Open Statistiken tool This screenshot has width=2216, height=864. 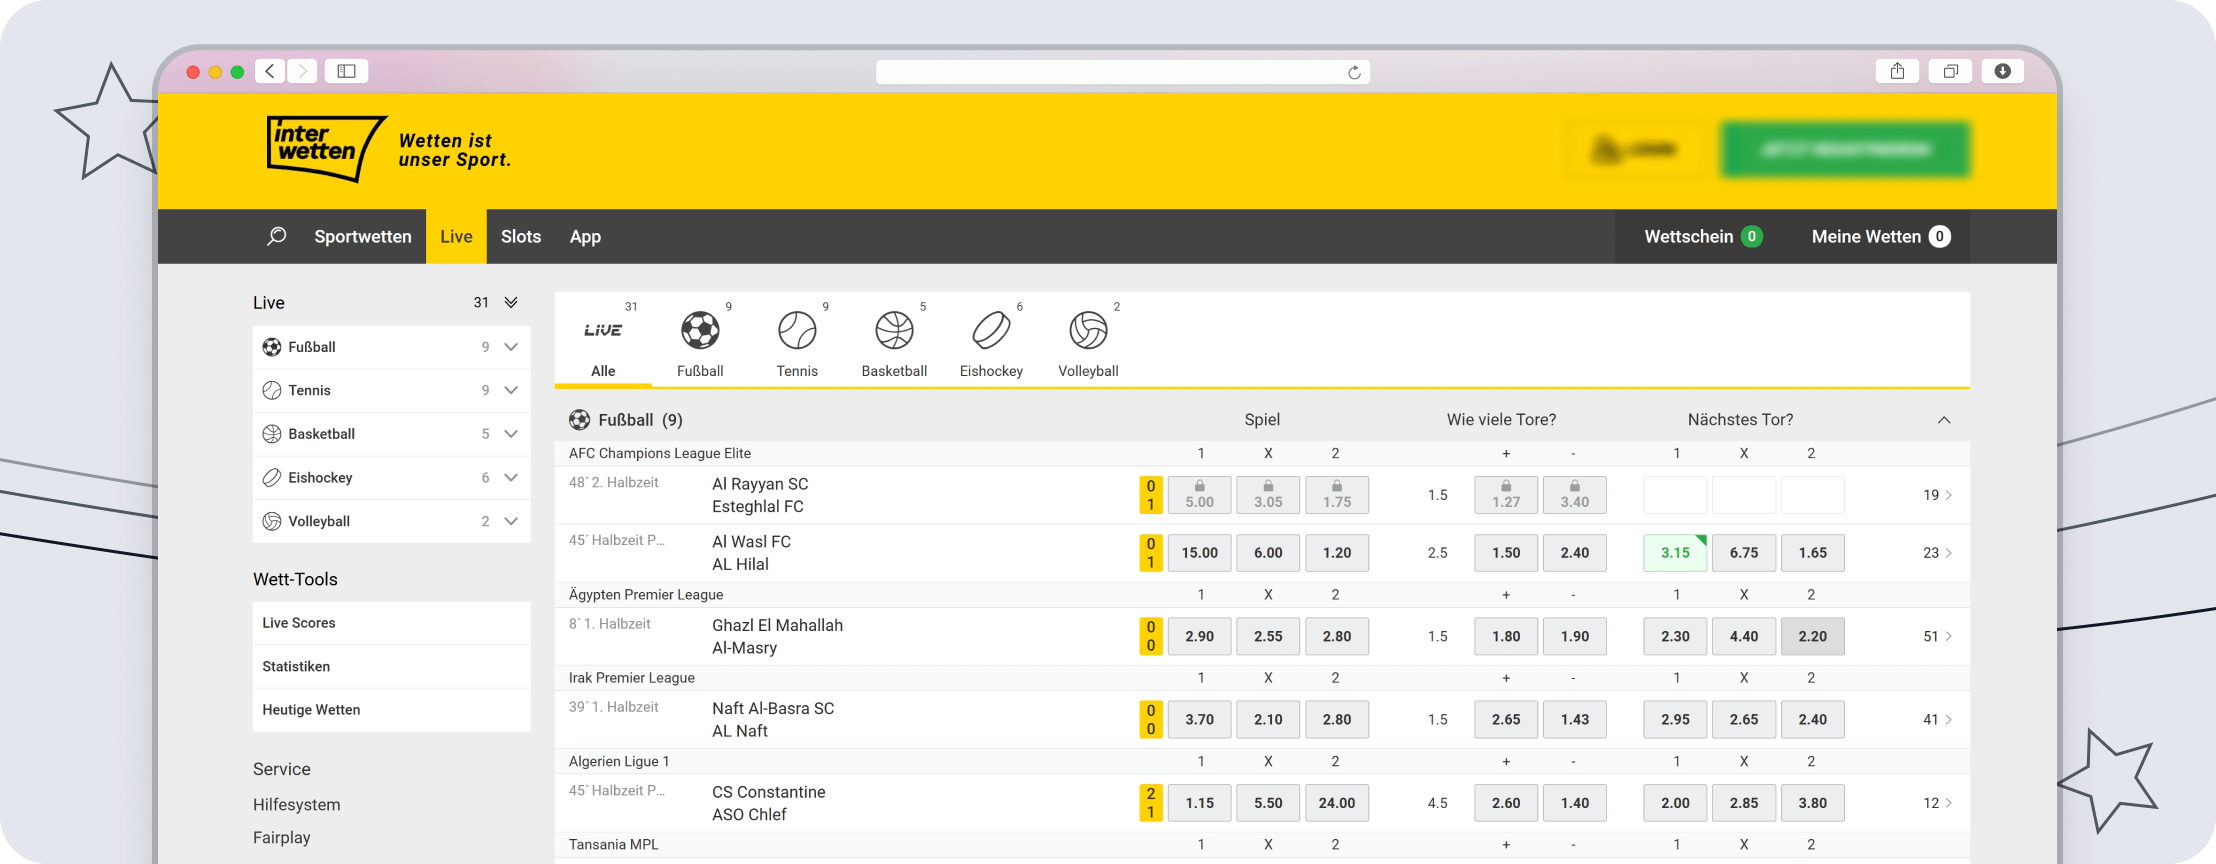coord(392,666)
